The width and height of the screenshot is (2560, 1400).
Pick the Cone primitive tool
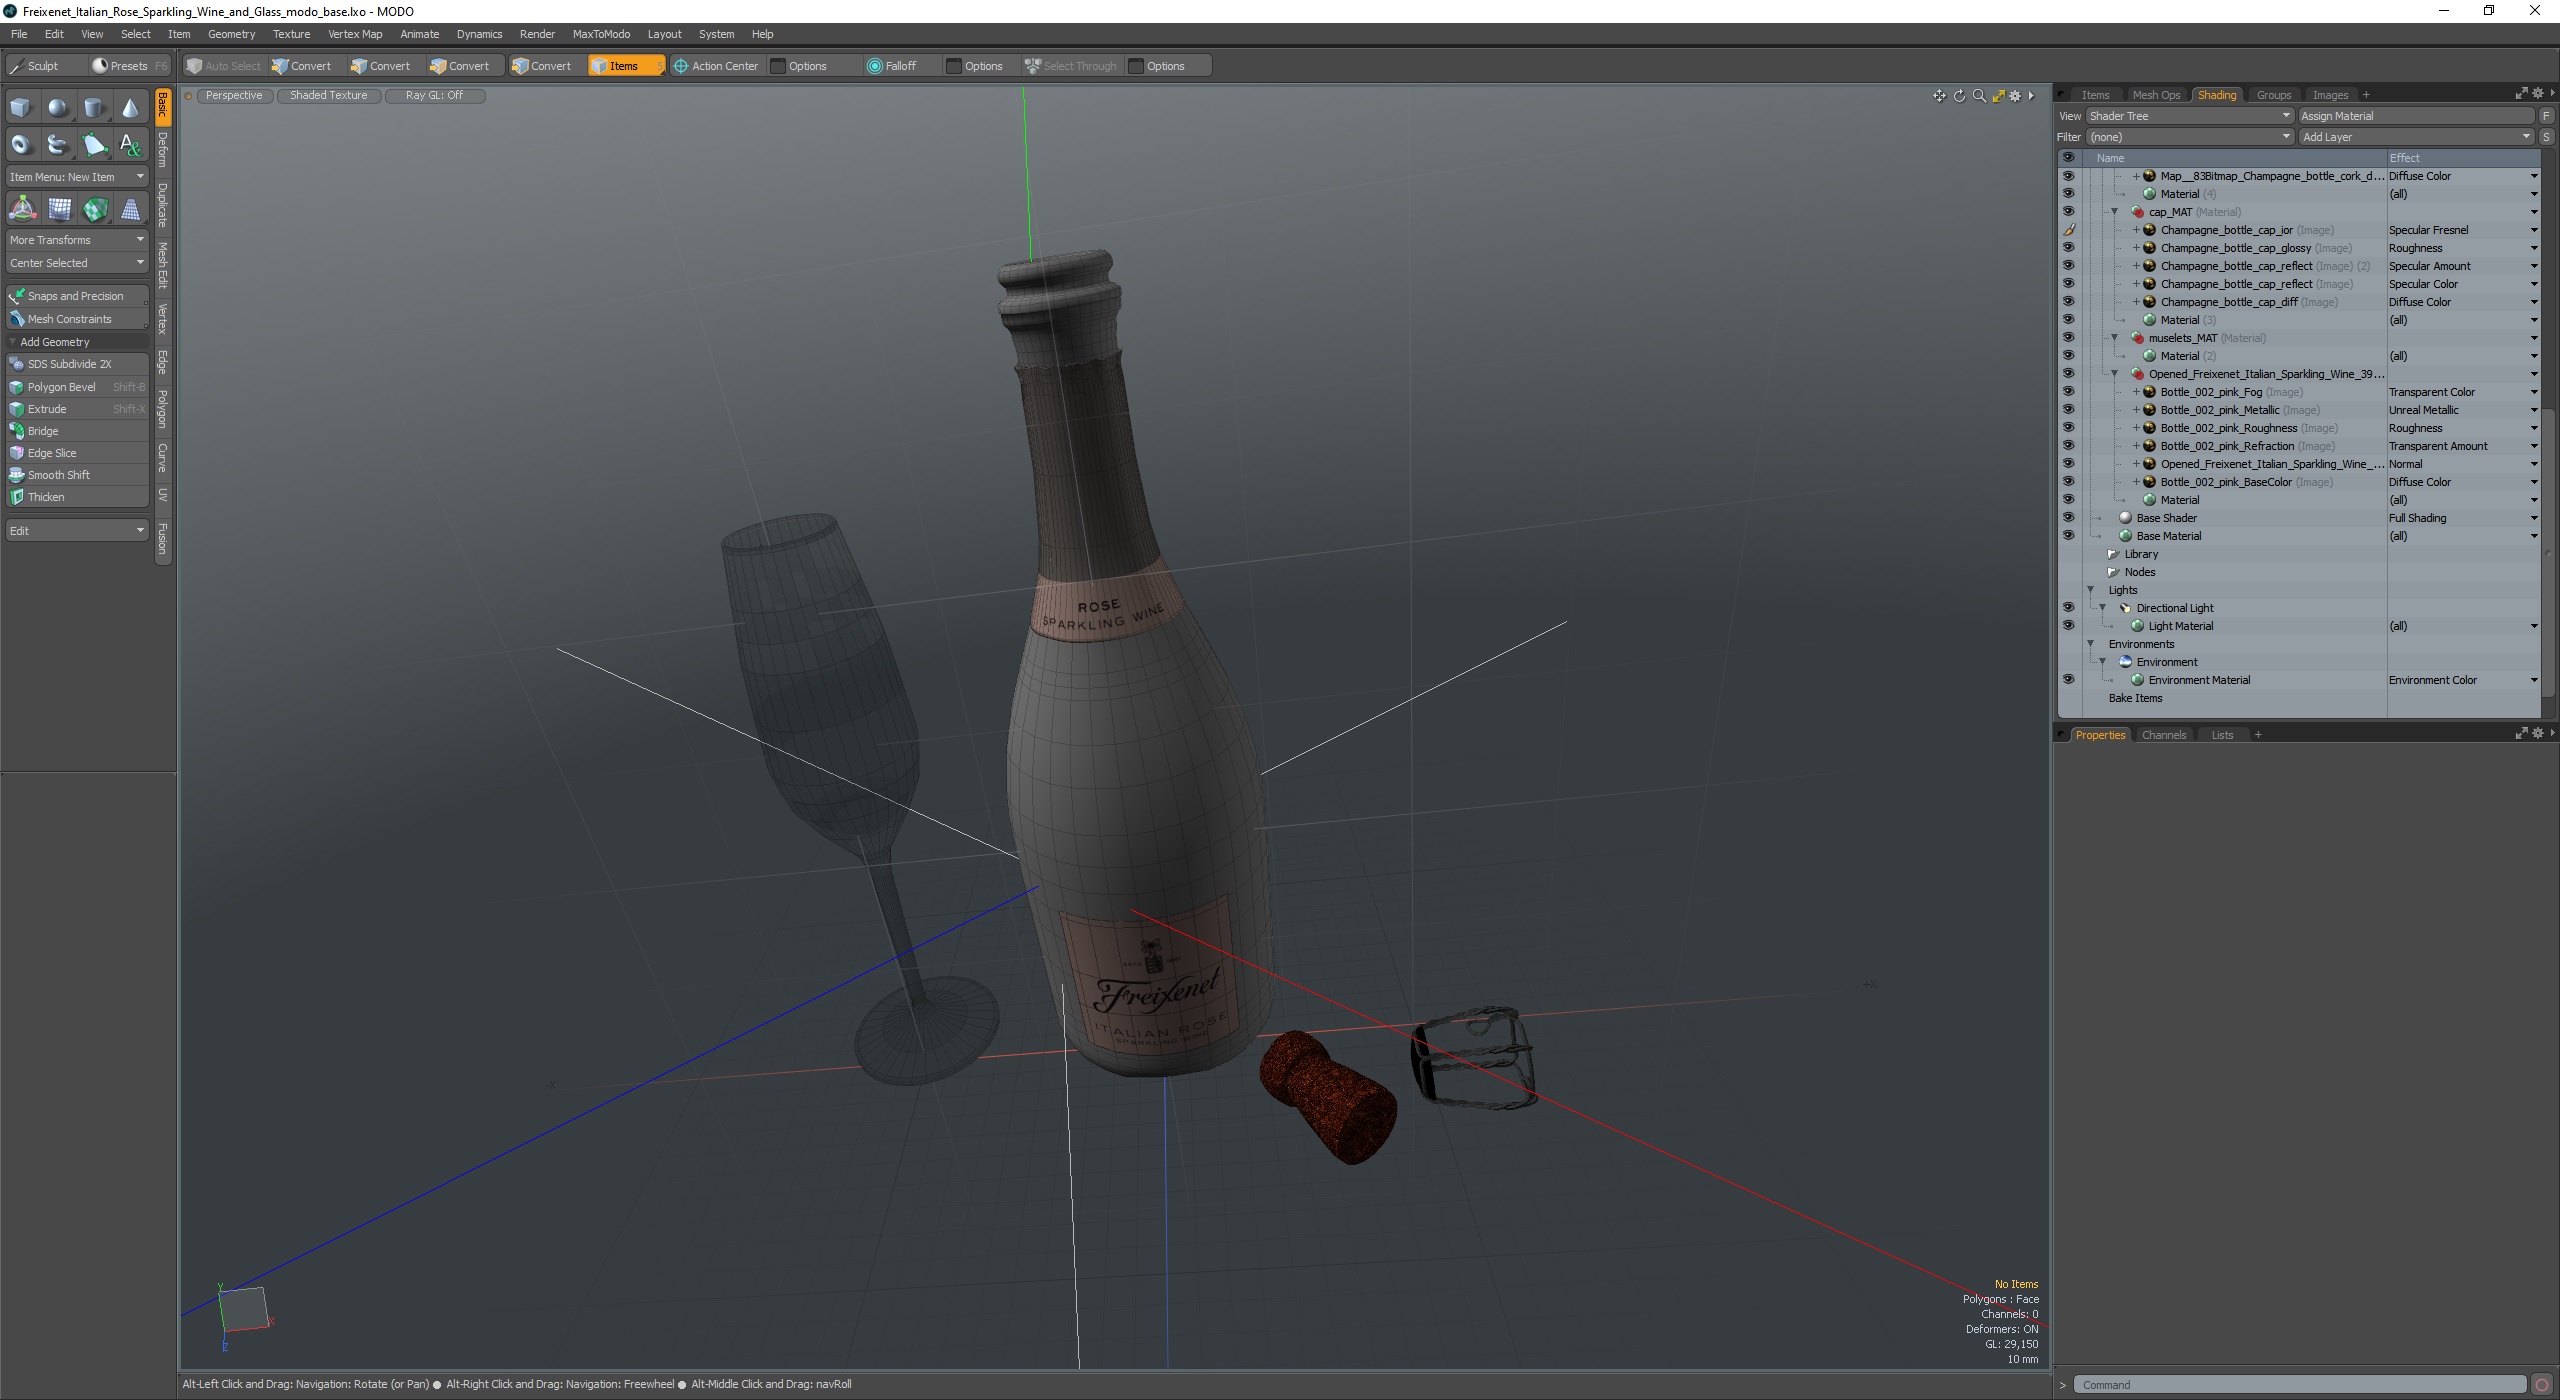(130, 108)
